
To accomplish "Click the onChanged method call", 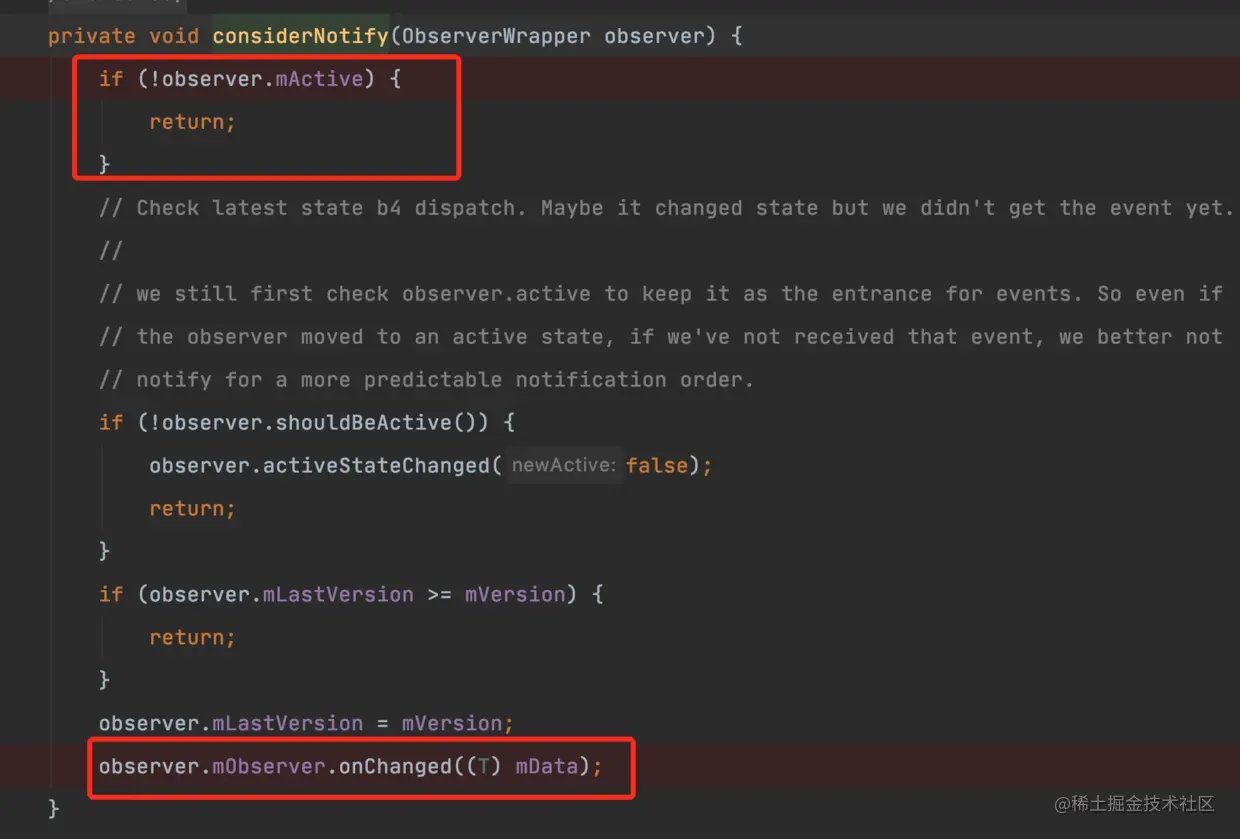I will coord(395,767).
